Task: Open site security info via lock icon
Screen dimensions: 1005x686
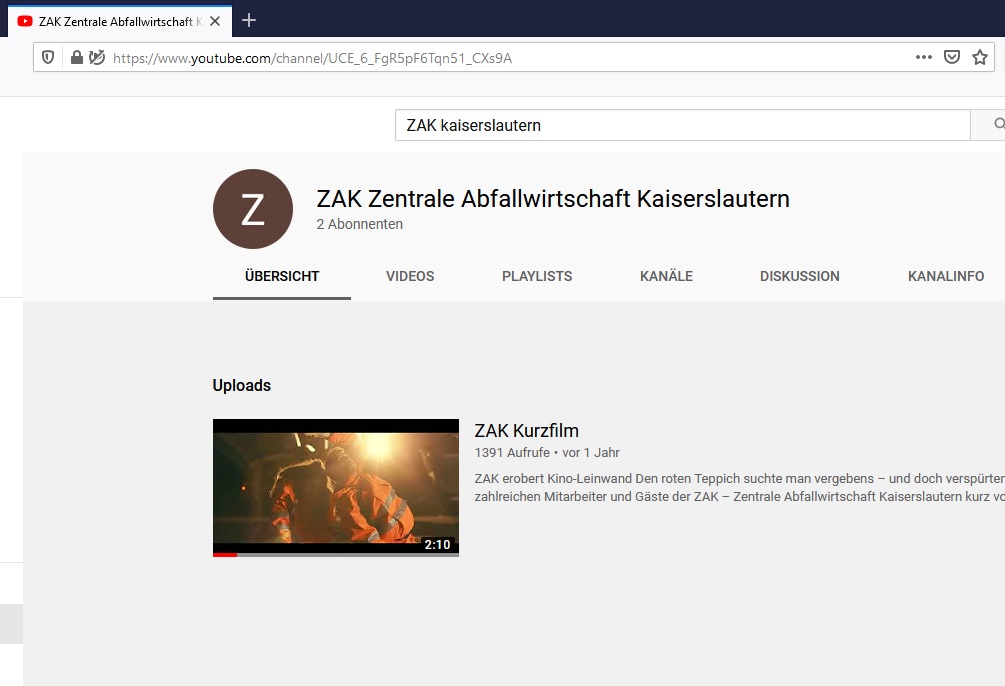Action: 76,58
